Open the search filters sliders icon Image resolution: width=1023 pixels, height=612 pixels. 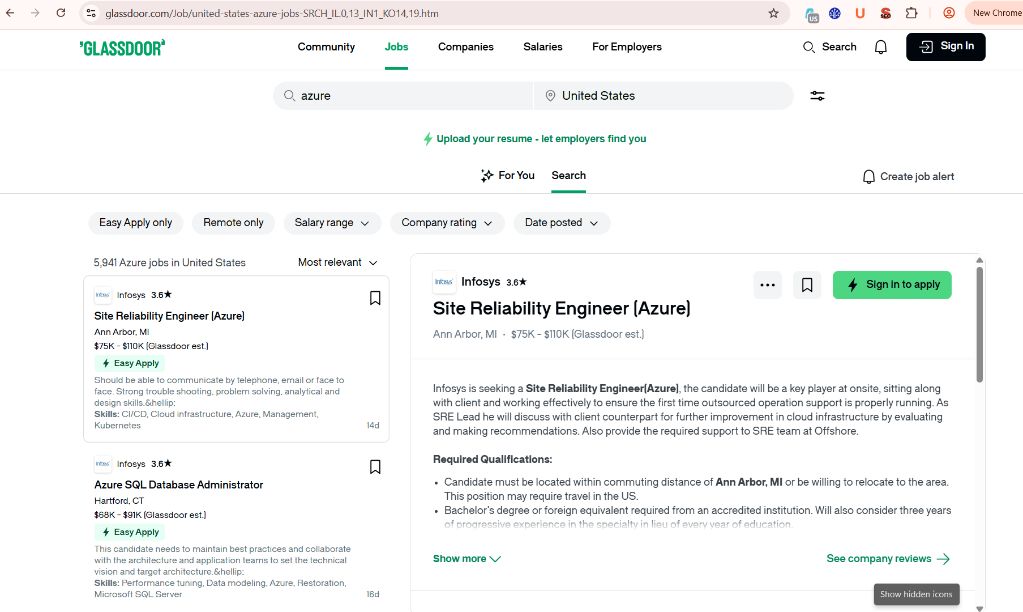point(817,96)
